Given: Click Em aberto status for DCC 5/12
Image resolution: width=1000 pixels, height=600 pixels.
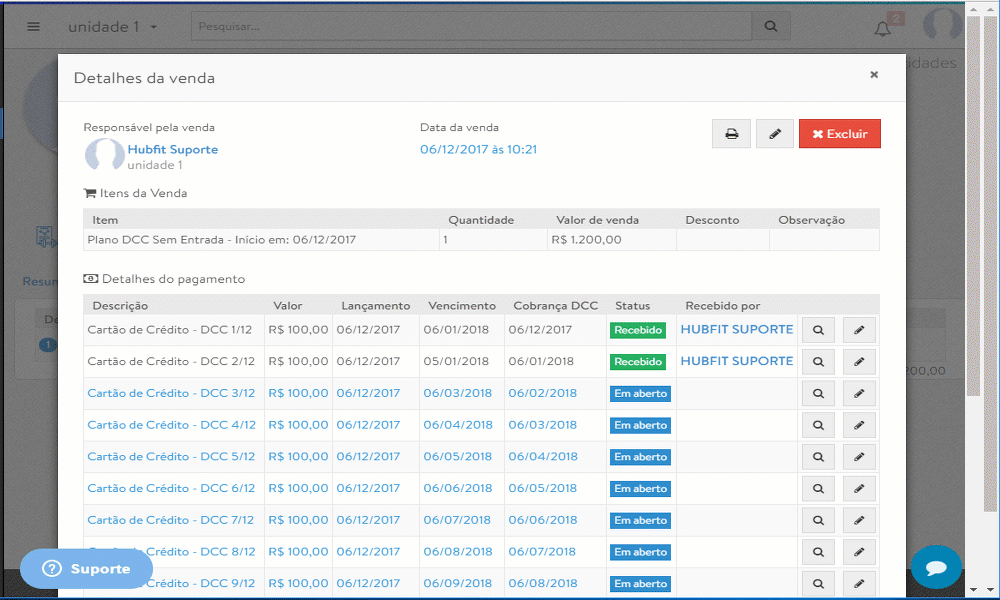Looking at the screenshot, I should (x=640, y=457).
